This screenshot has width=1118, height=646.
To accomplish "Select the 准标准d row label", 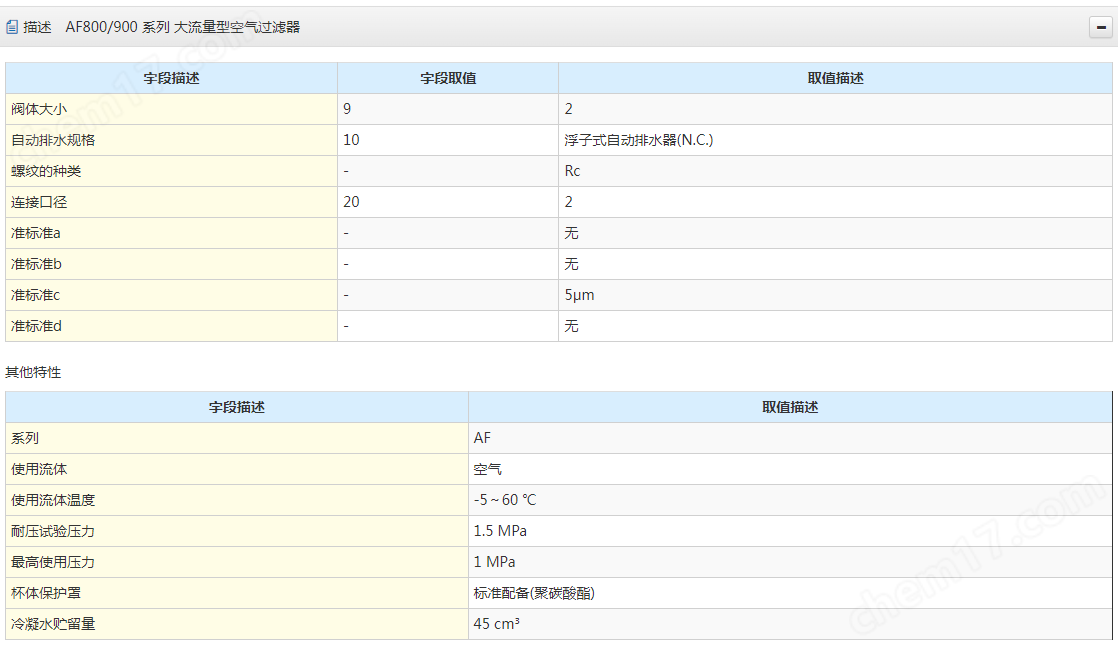I will pyautogui.click(x=36, y=326).
